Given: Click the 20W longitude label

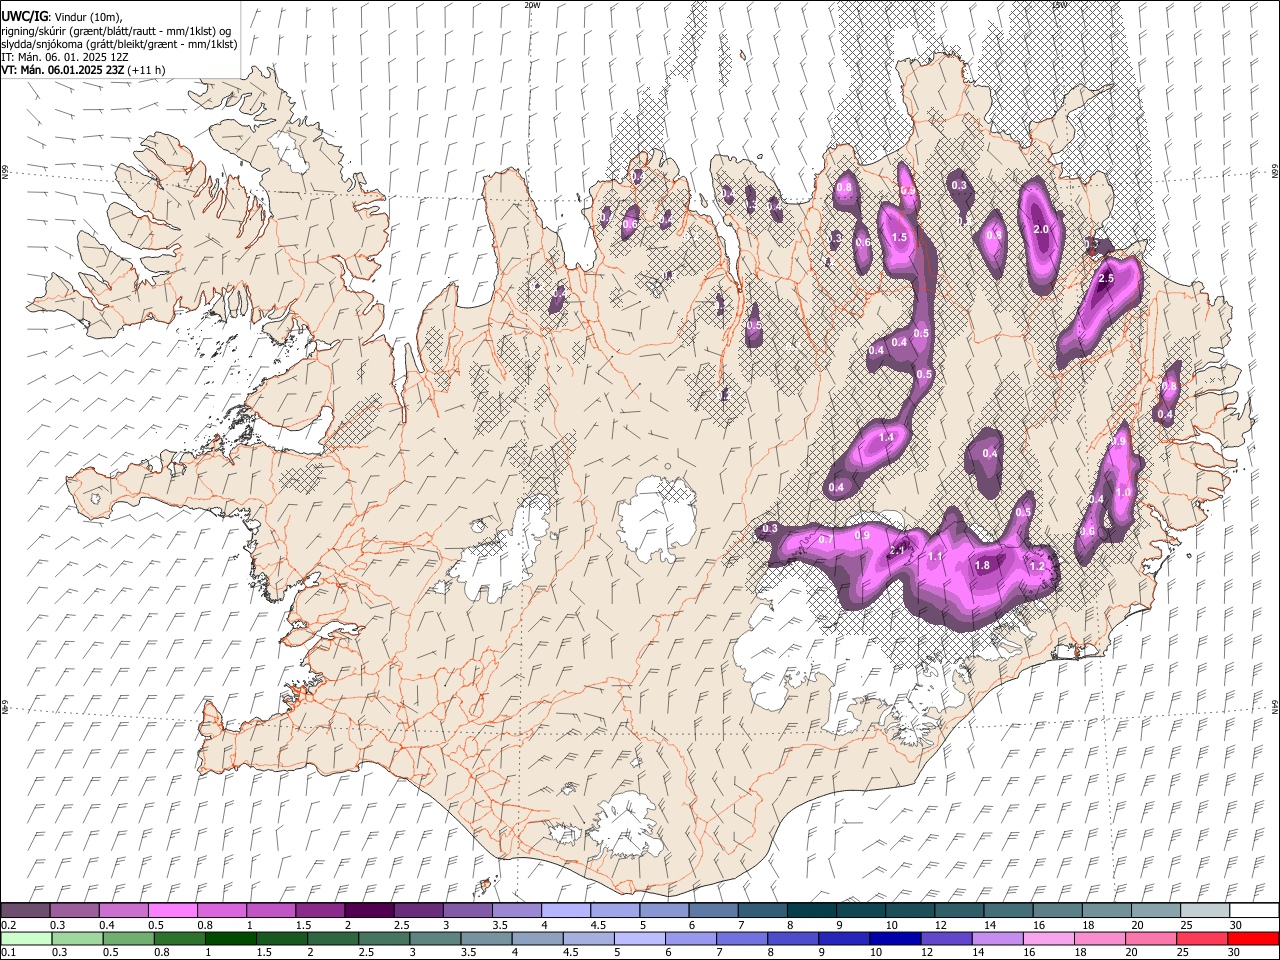Looking at the screenshot, I should pos(532,4).
